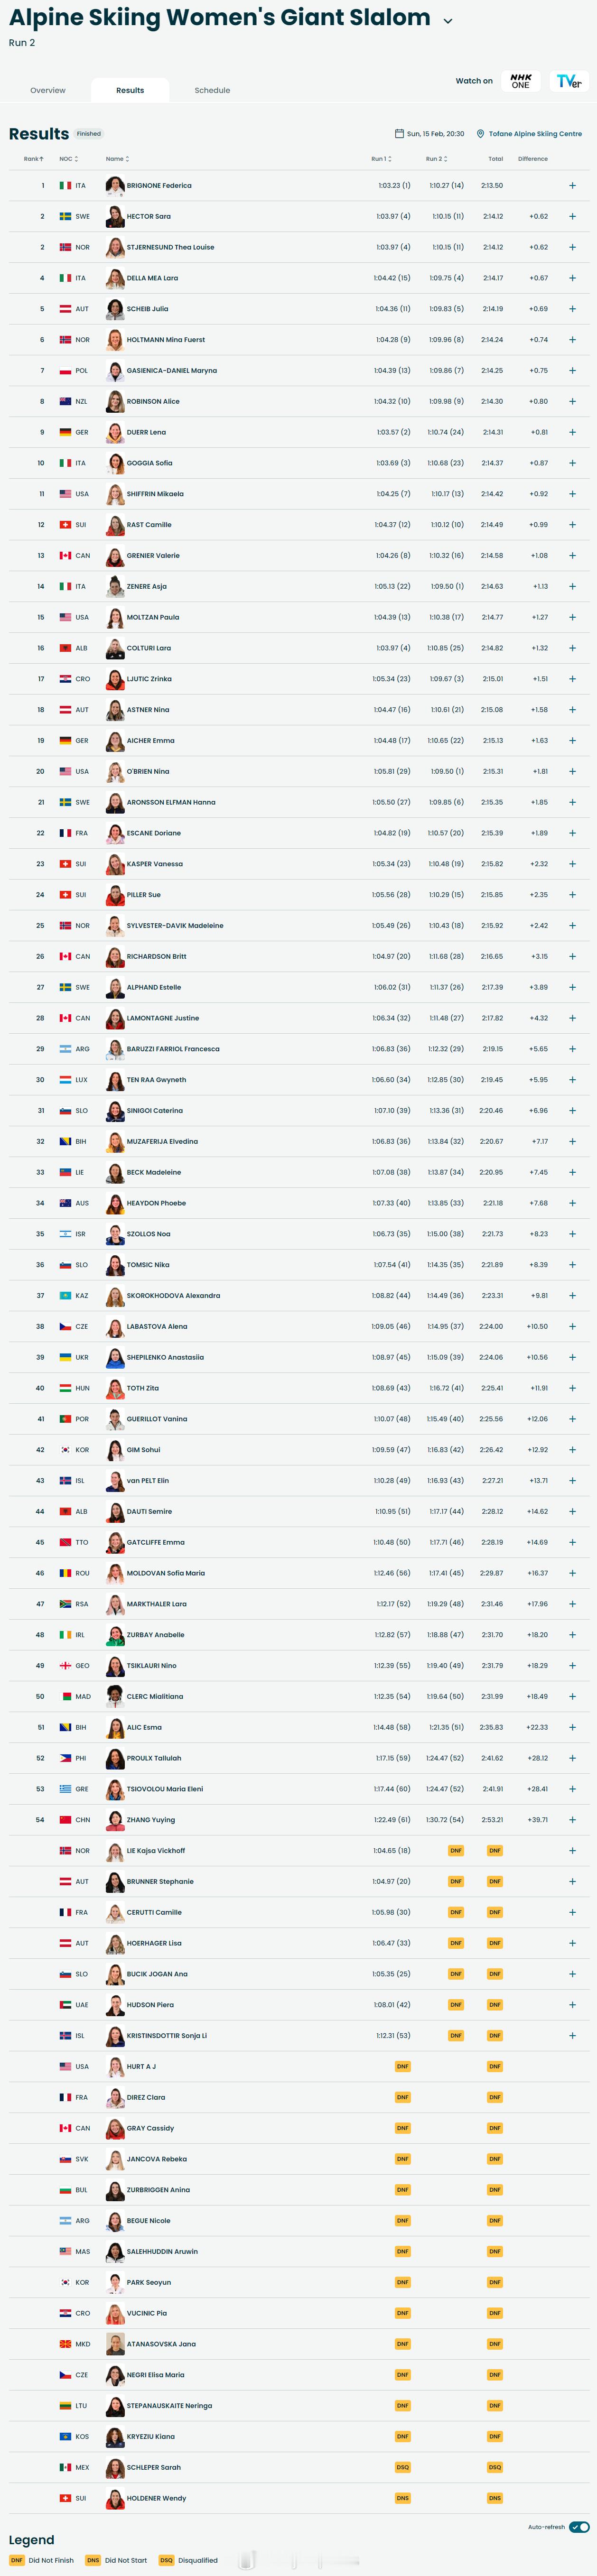
Task: Click HECTOR Sara's athlete name
Action: click(x=148, y=216)
